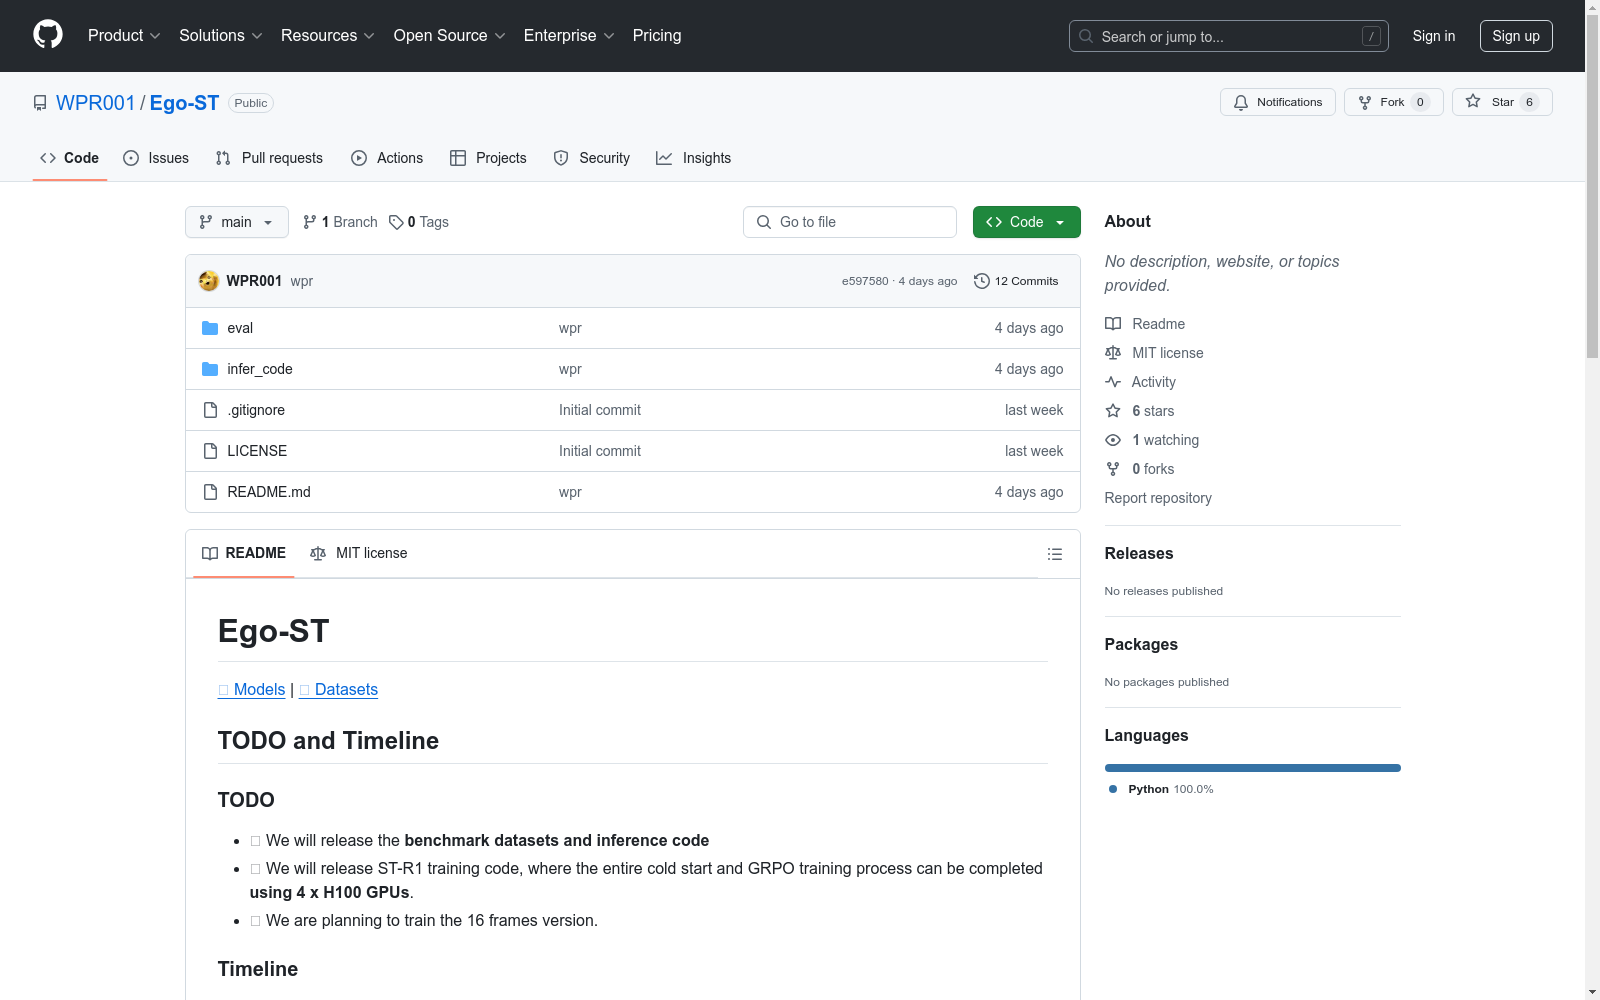View the 1 Branch list
The height and width of the screenshot is (1000, 1600).
(340, 222)
